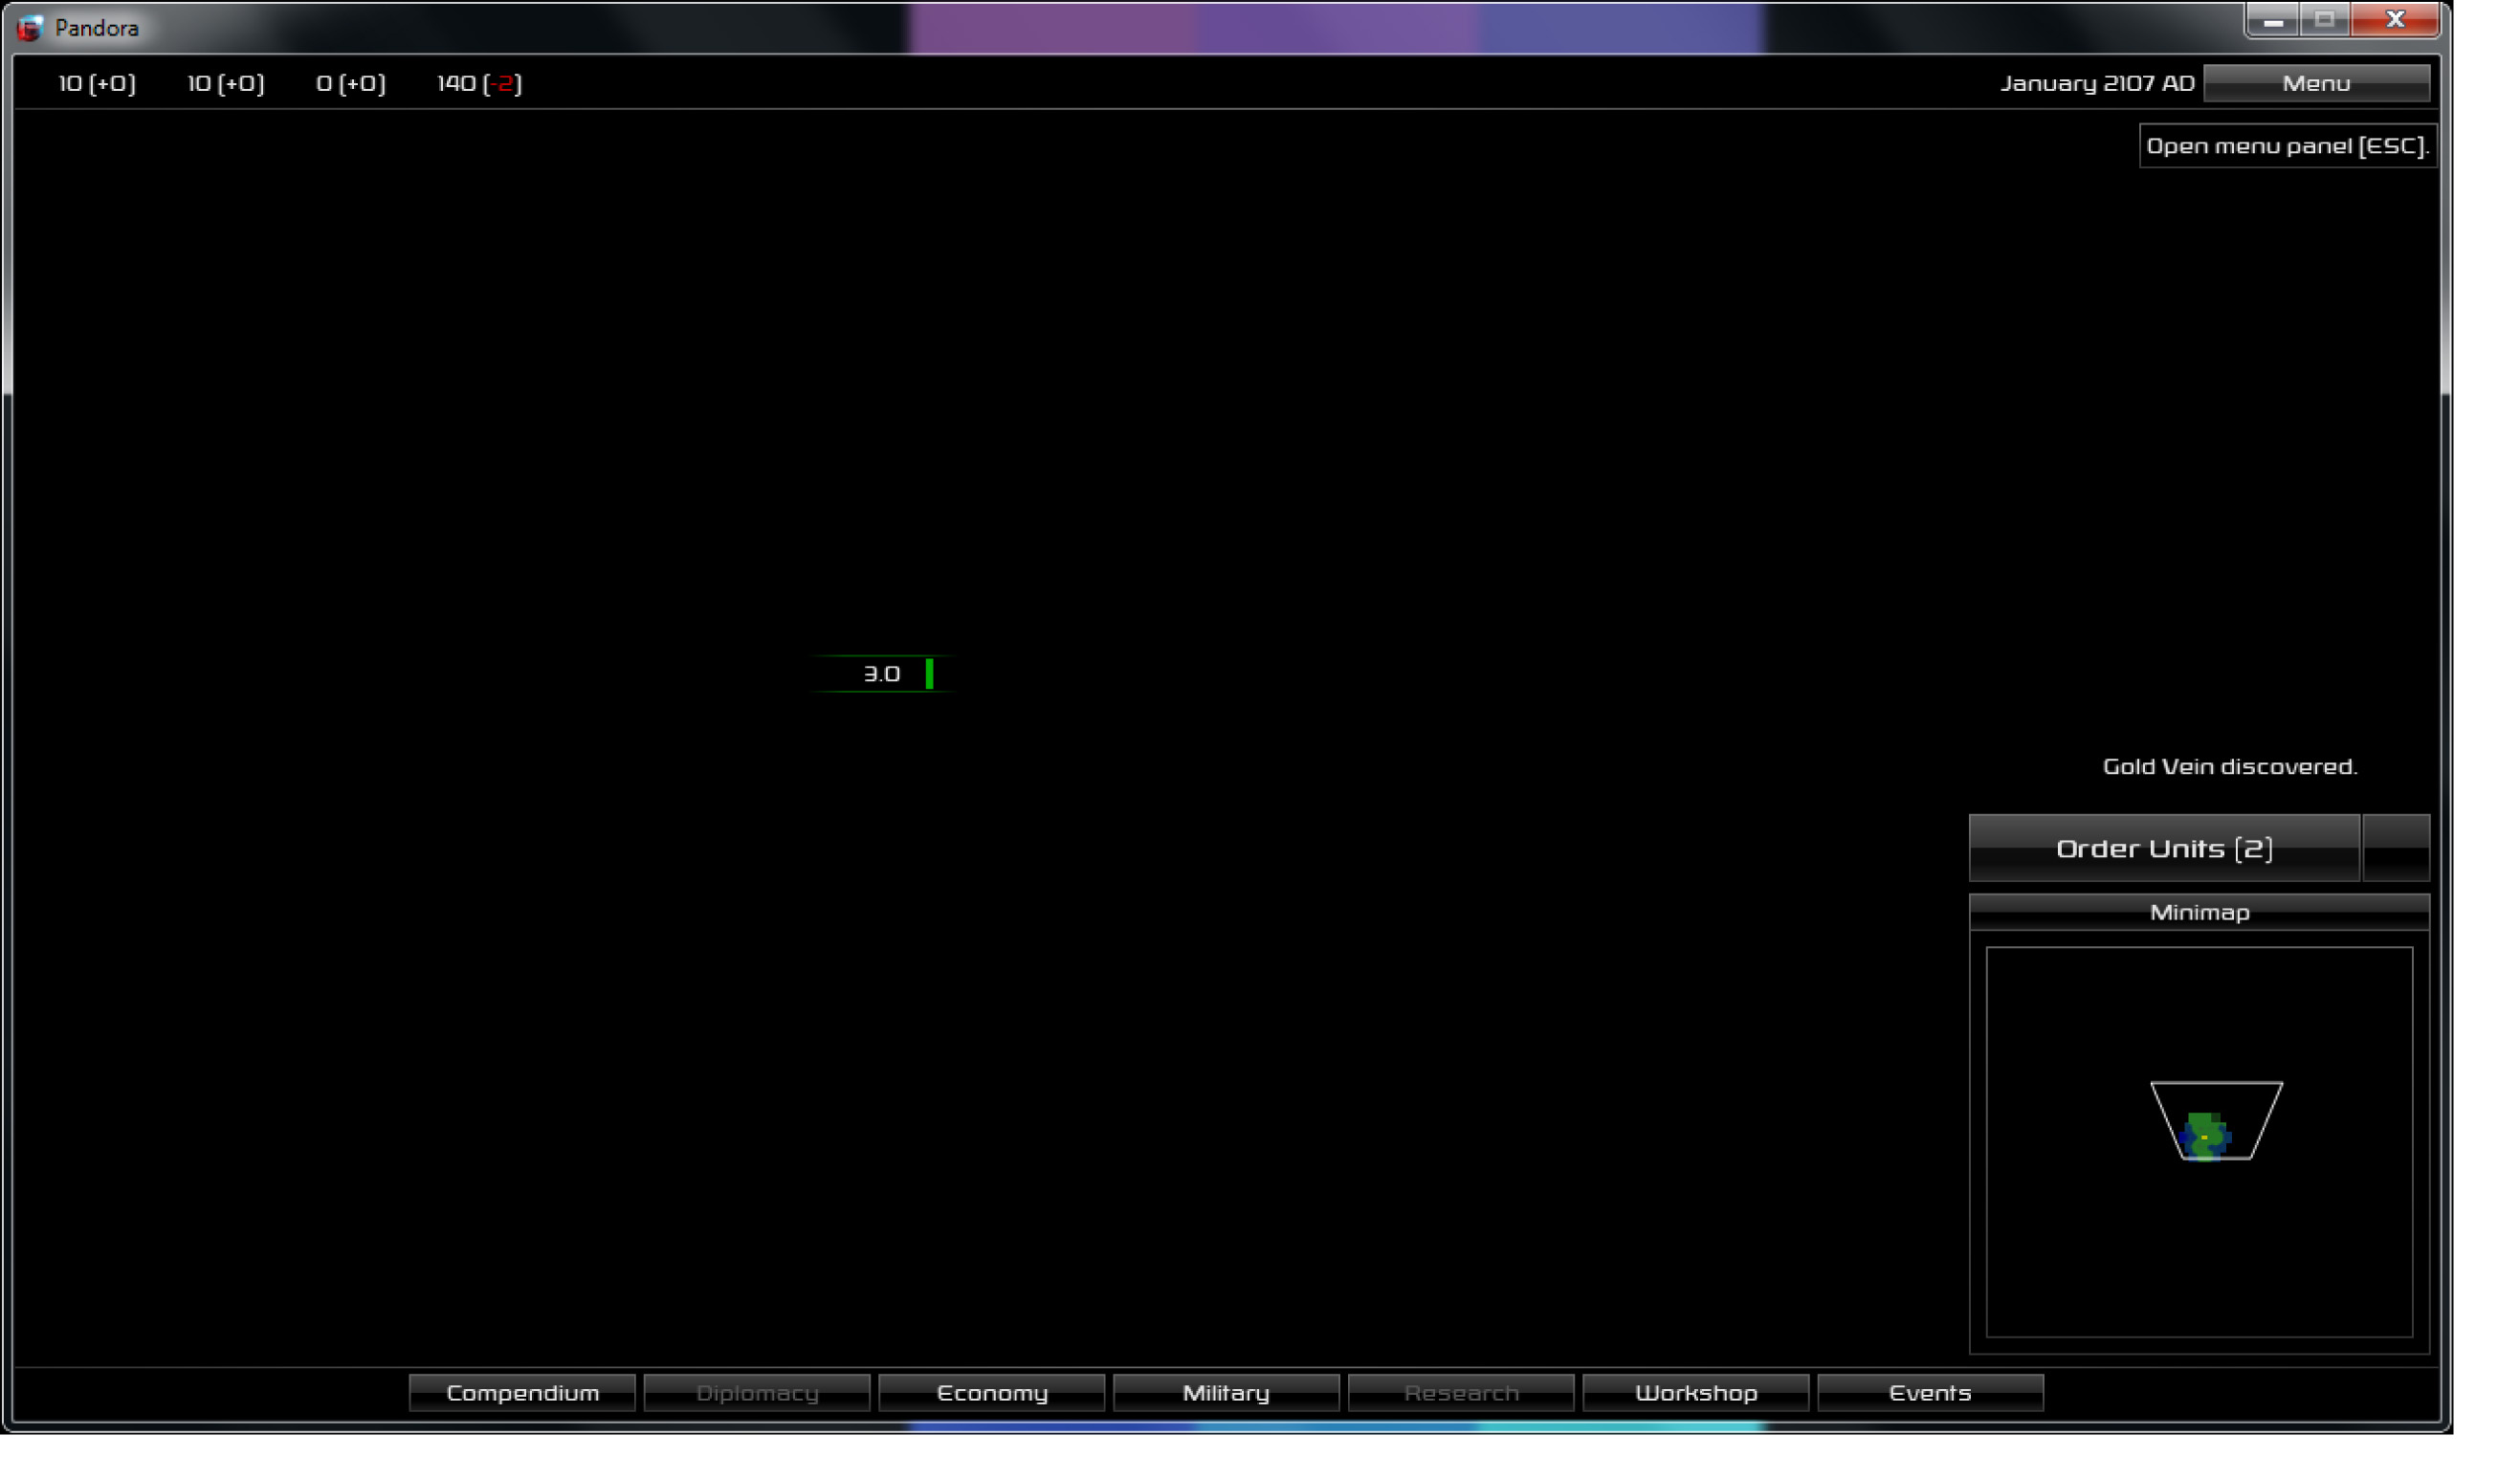Click the Pandora application icon in title bar

(x=29, y=27)
